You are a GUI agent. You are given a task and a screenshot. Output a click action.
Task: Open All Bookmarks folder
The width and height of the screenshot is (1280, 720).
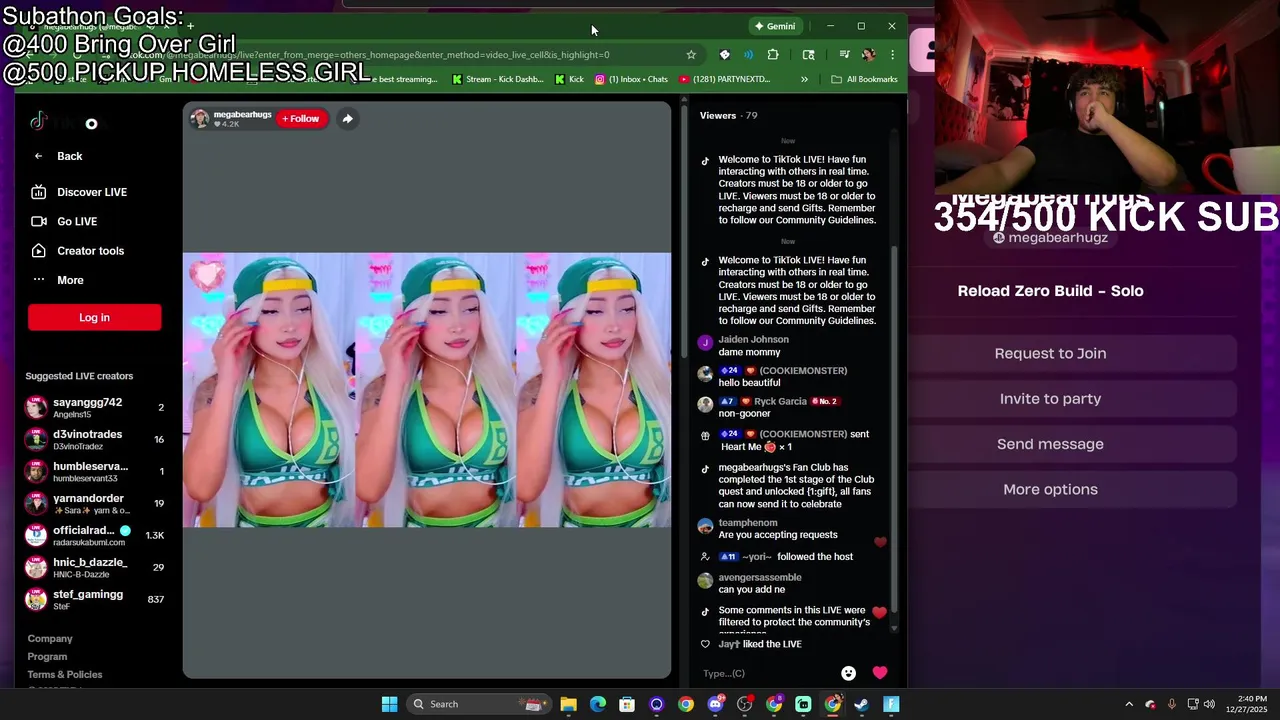(864, 79)
